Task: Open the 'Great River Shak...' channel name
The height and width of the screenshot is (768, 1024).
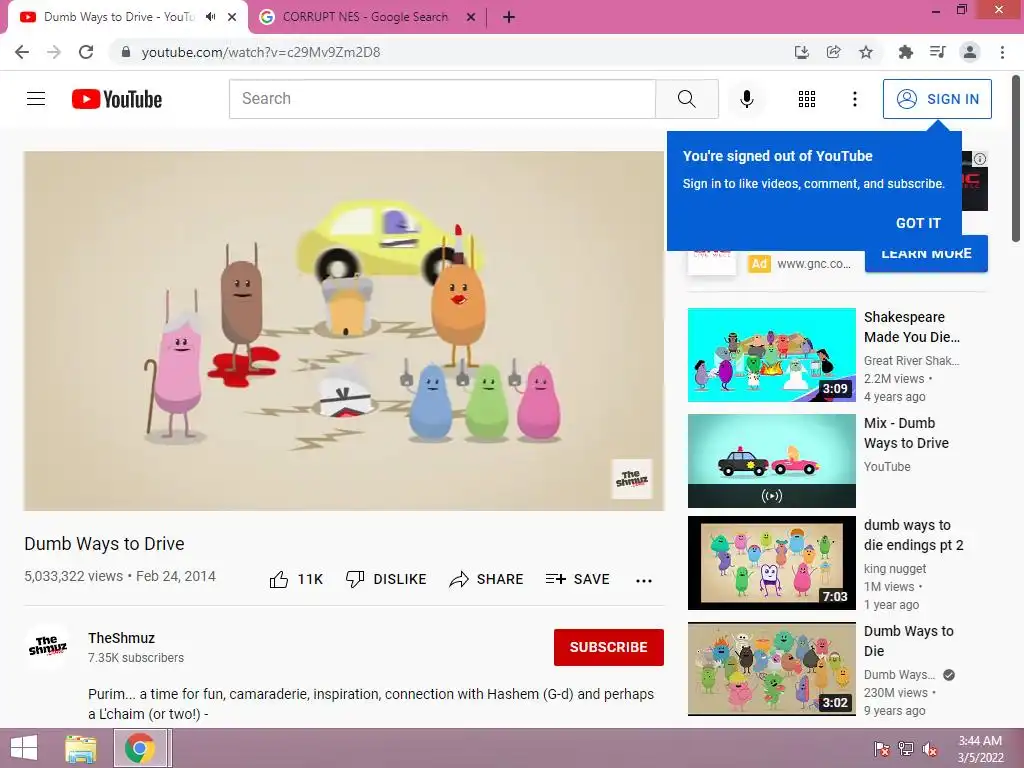Action: (911, 360)
